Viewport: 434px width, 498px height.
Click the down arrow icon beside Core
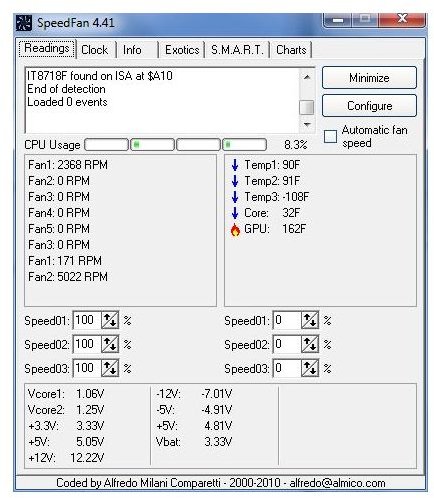point(235,213)
